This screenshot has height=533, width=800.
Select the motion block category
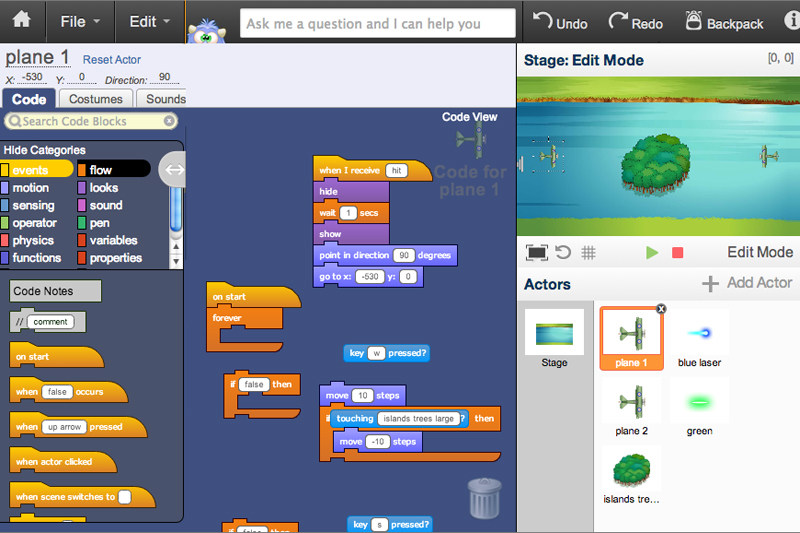tap(30, 188)
